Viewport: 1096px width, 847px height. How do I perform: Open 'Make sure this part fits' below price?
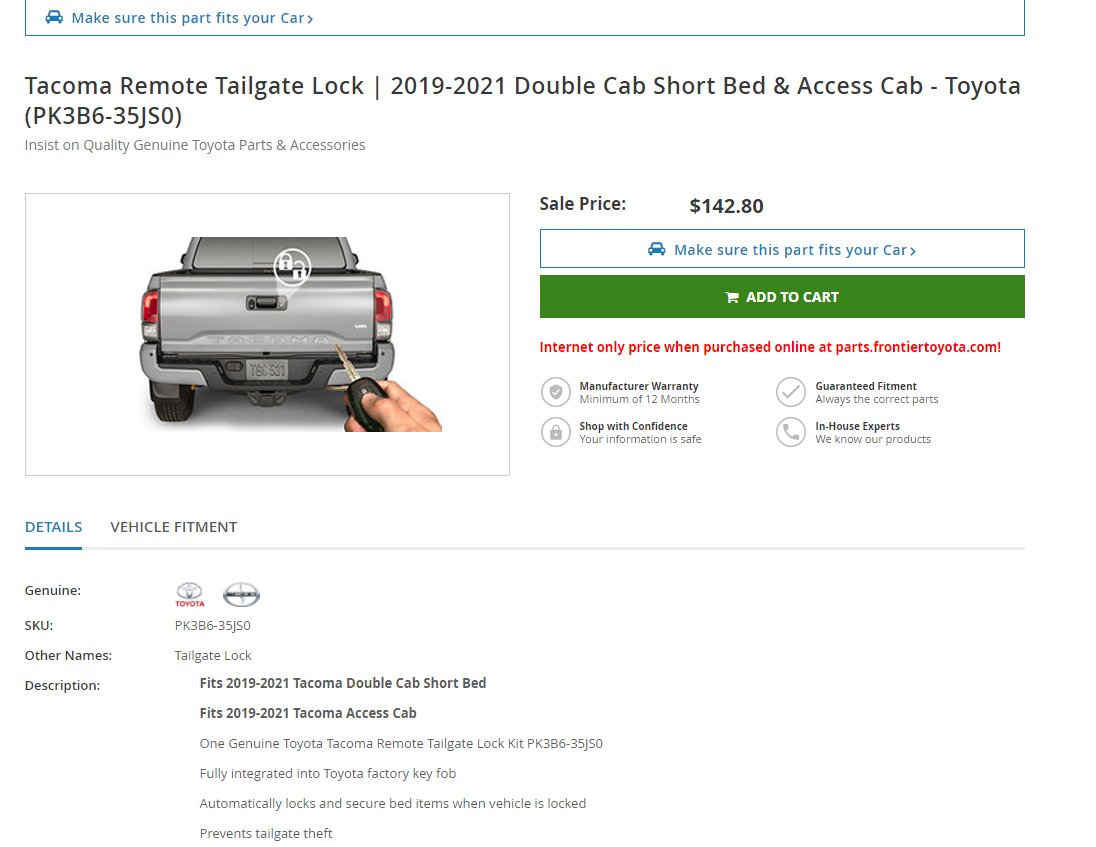[x=781, y=249]
